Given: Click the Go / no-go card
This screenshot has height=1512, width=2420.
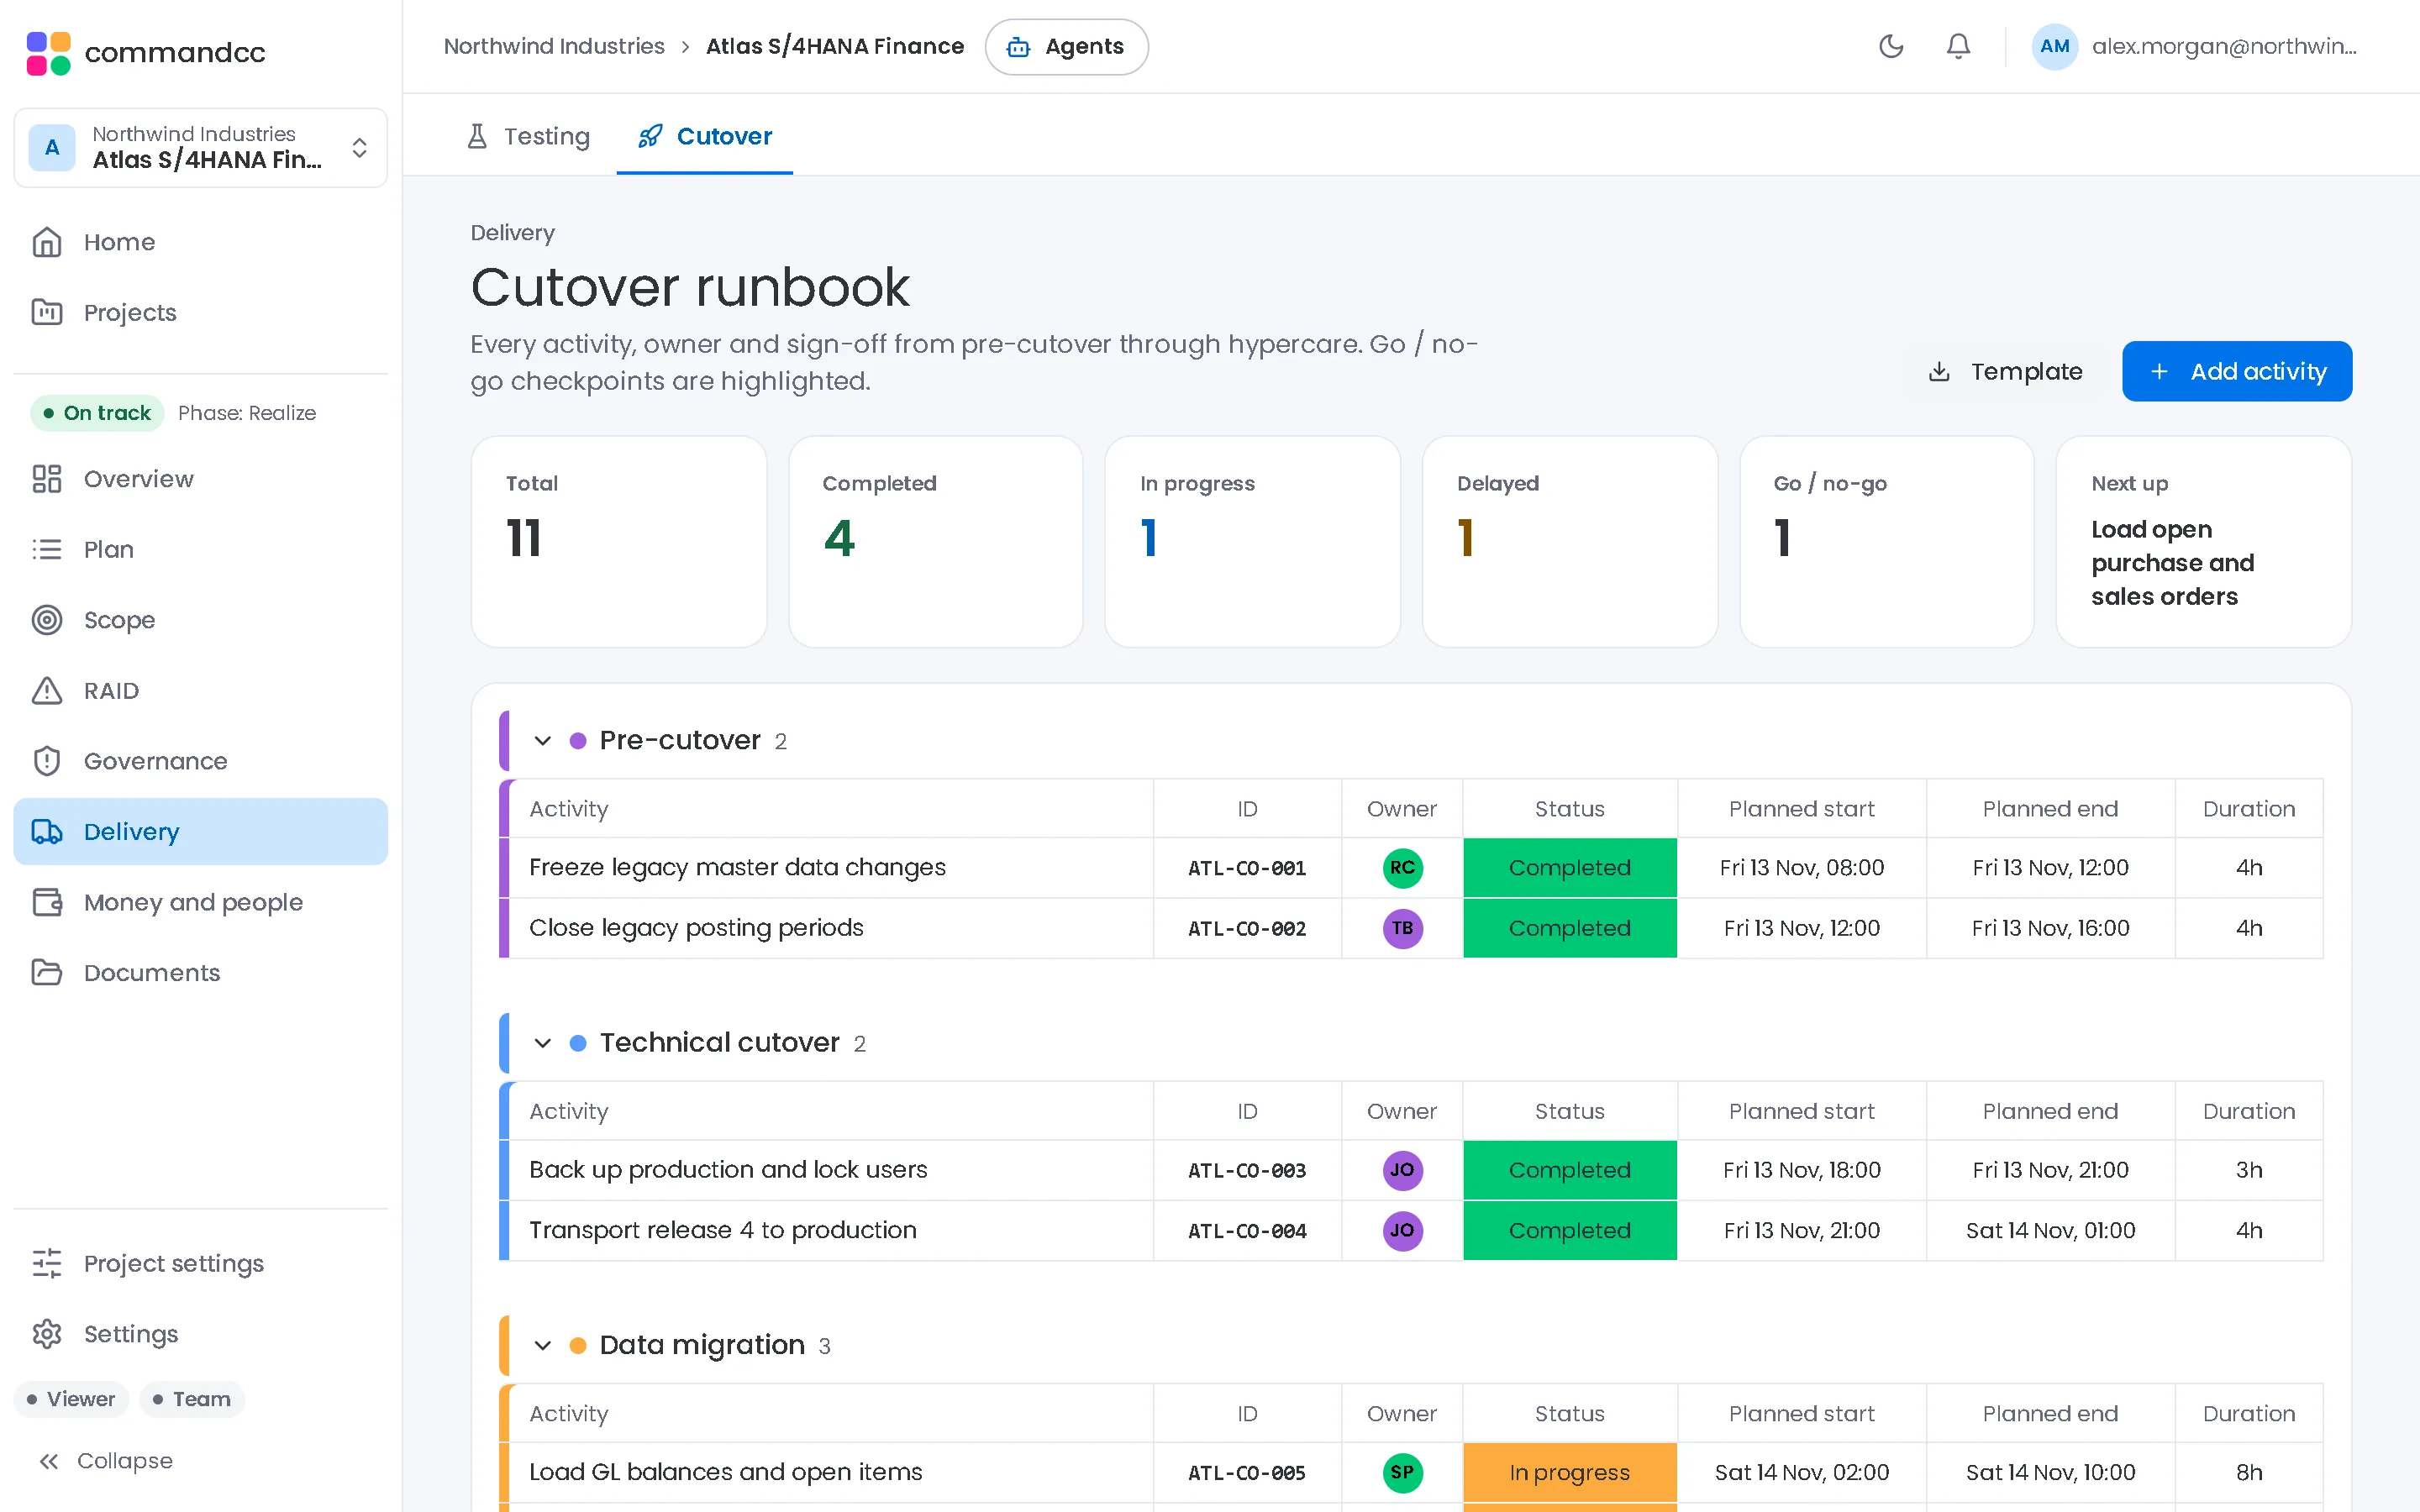Looking at the screenshot, I should tap(1886, 541).
